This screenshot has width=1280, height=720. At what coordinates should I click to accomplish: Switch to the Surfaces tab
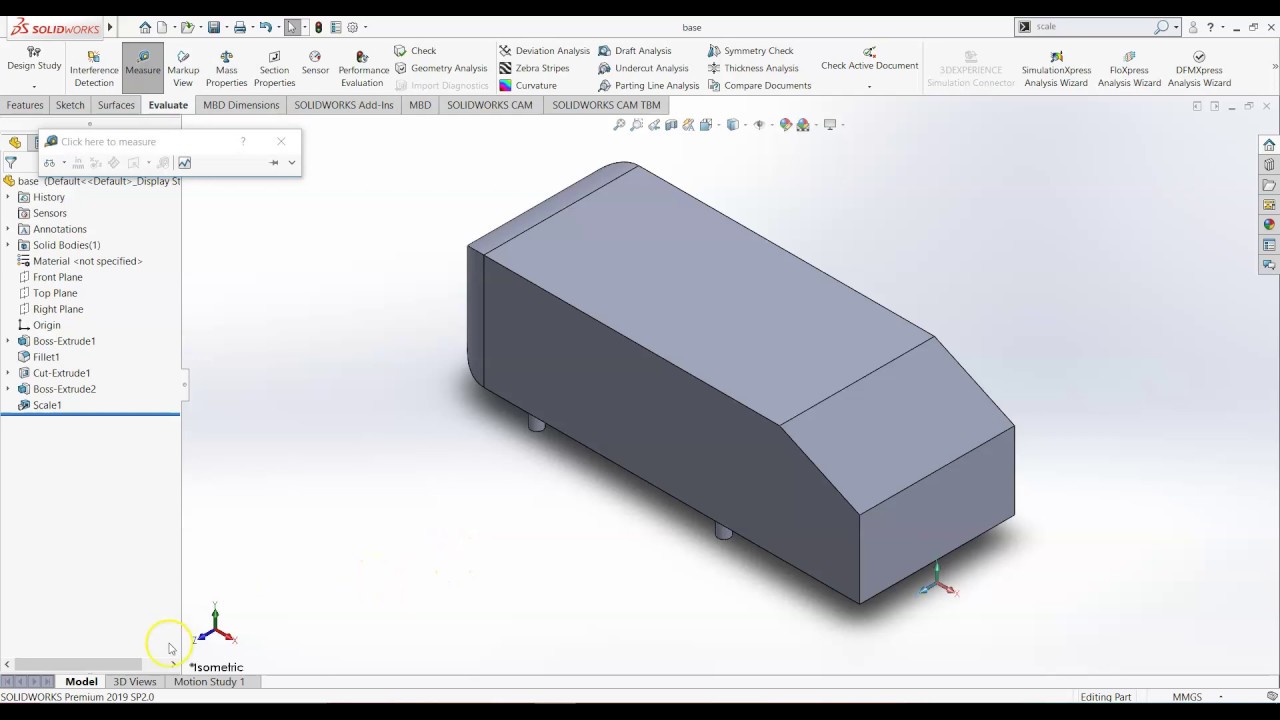116,105
